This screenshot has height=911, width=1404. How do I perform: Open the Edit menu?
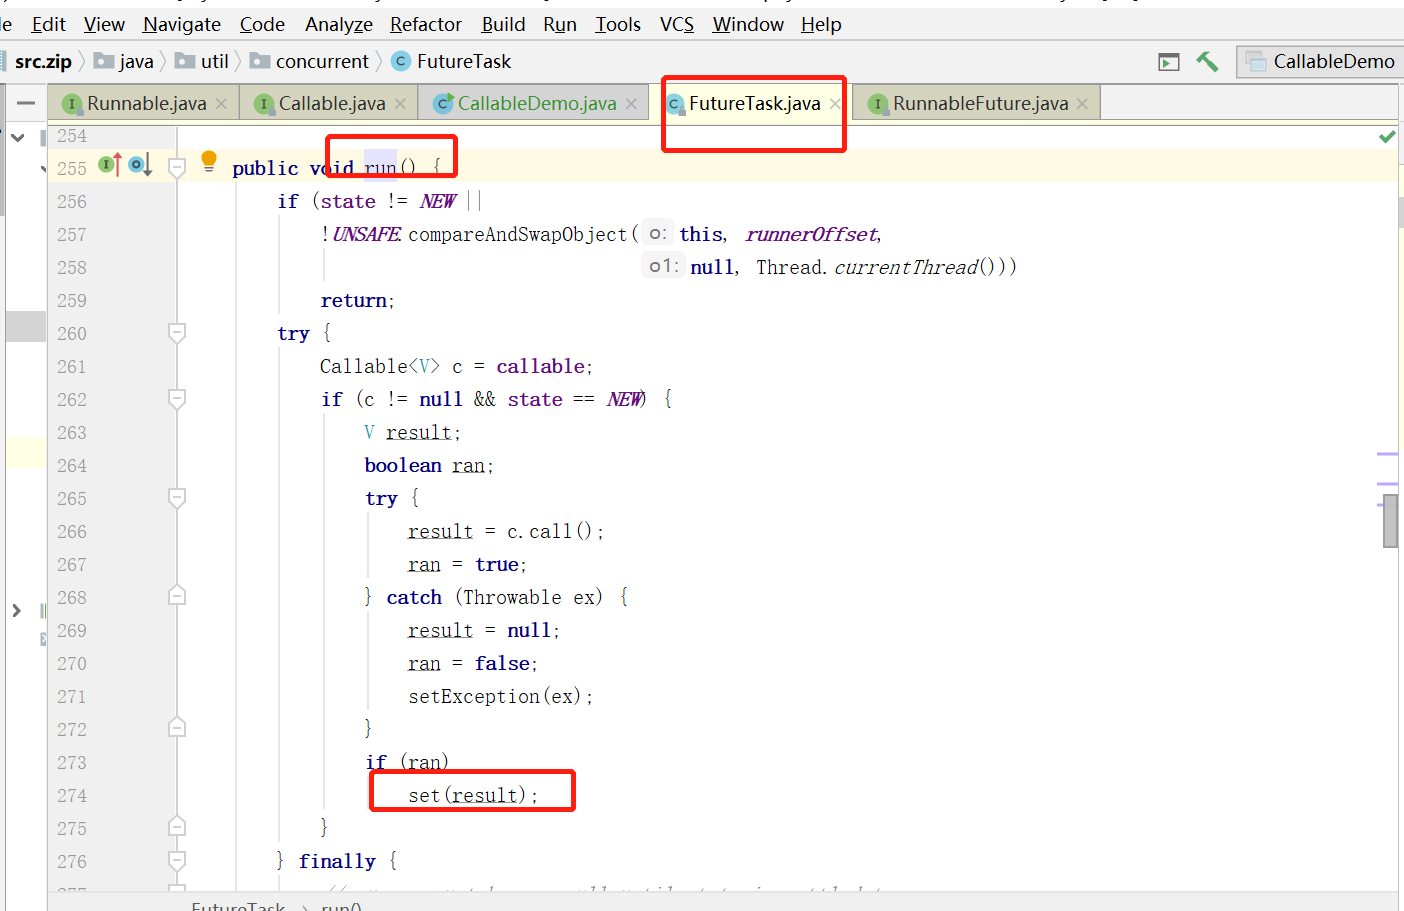click(x=48, y=24)
